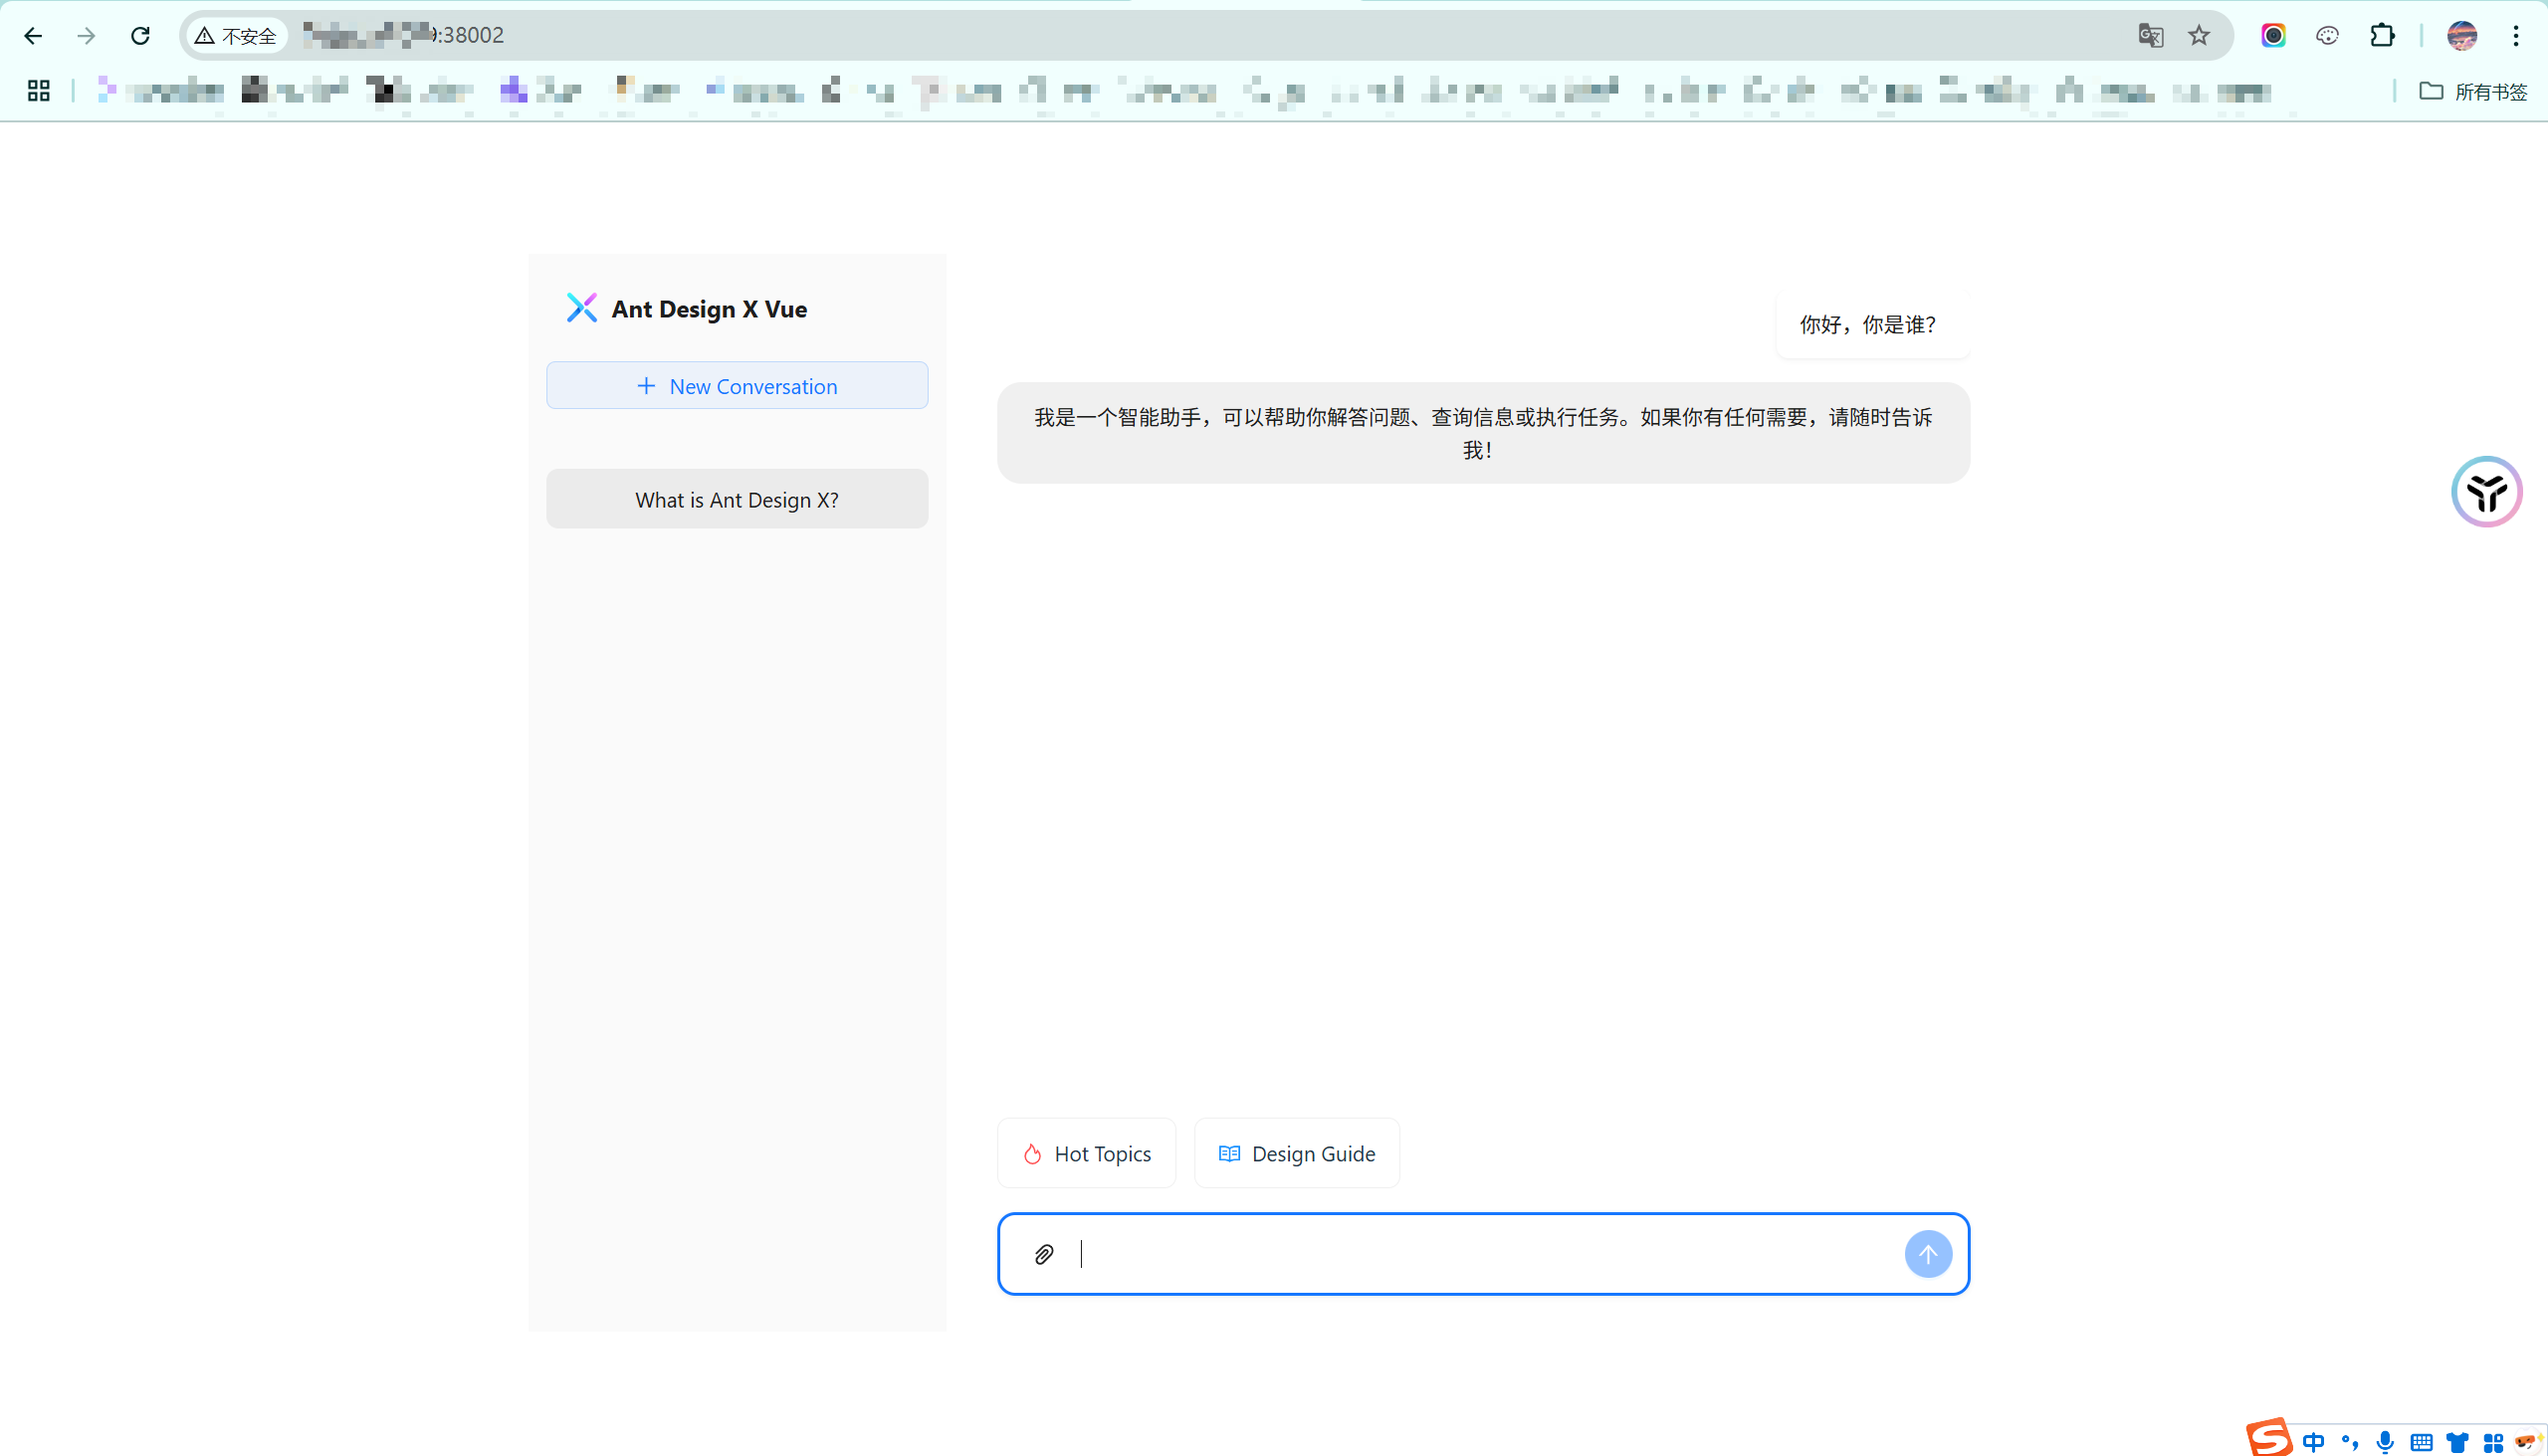Select the Hot Topics prompt
The width and height of the screenshot is (2548, 1456).
point(1087,1153)
